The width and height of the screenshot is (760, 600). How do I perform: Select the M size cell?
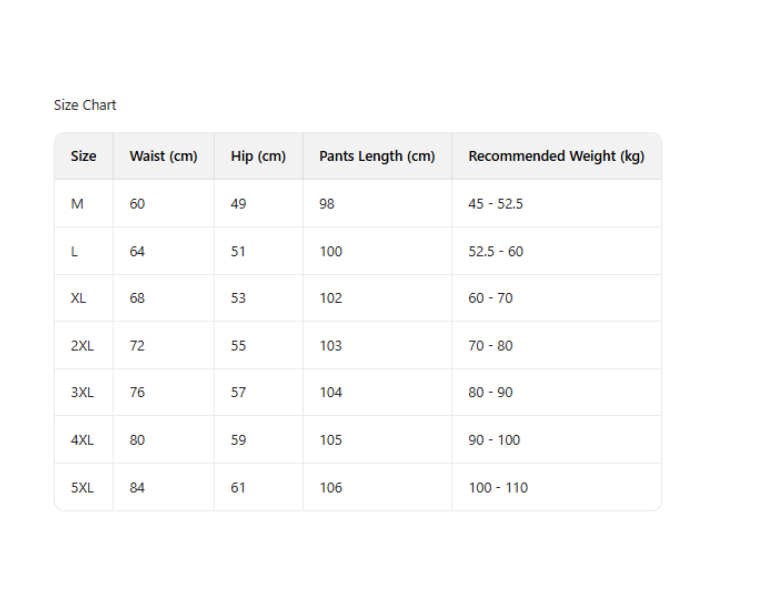77,204
